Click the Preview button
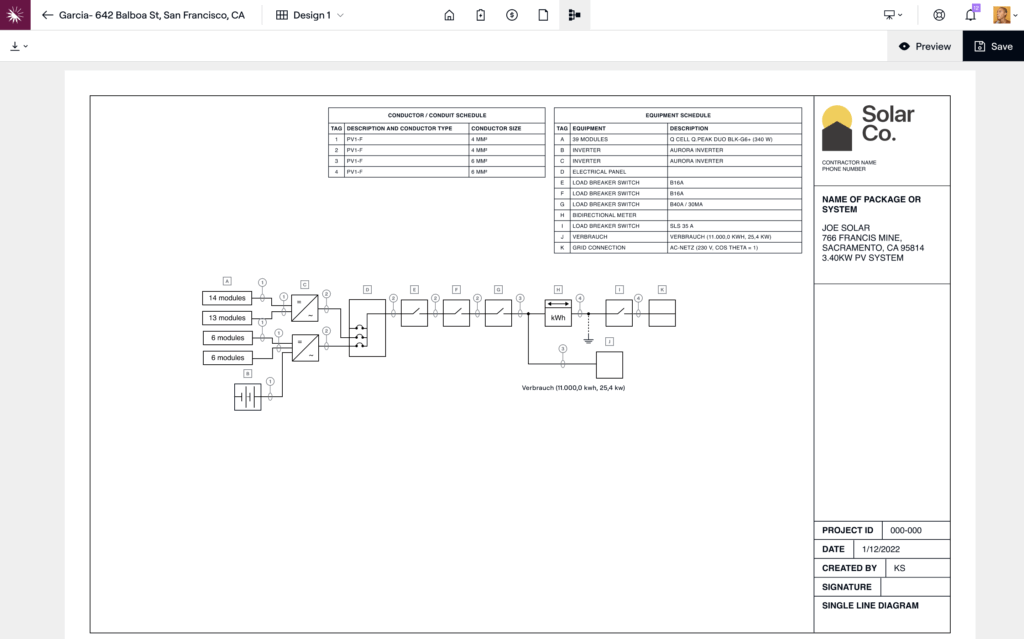This screenshot has width=1024, height=639. [924, 46]
